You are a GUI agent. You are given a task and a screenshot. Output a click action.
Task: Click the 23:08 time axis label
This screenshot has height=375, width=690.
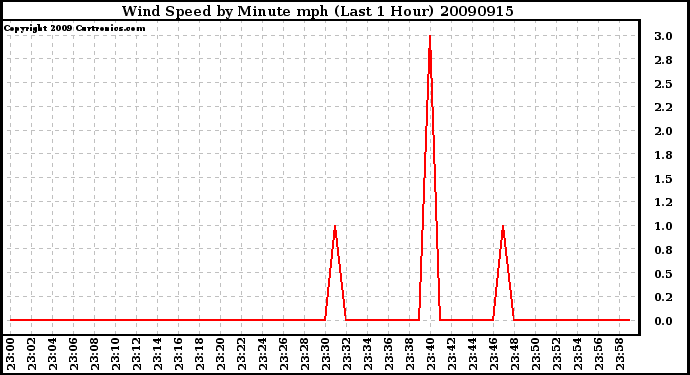click(95, 354)
